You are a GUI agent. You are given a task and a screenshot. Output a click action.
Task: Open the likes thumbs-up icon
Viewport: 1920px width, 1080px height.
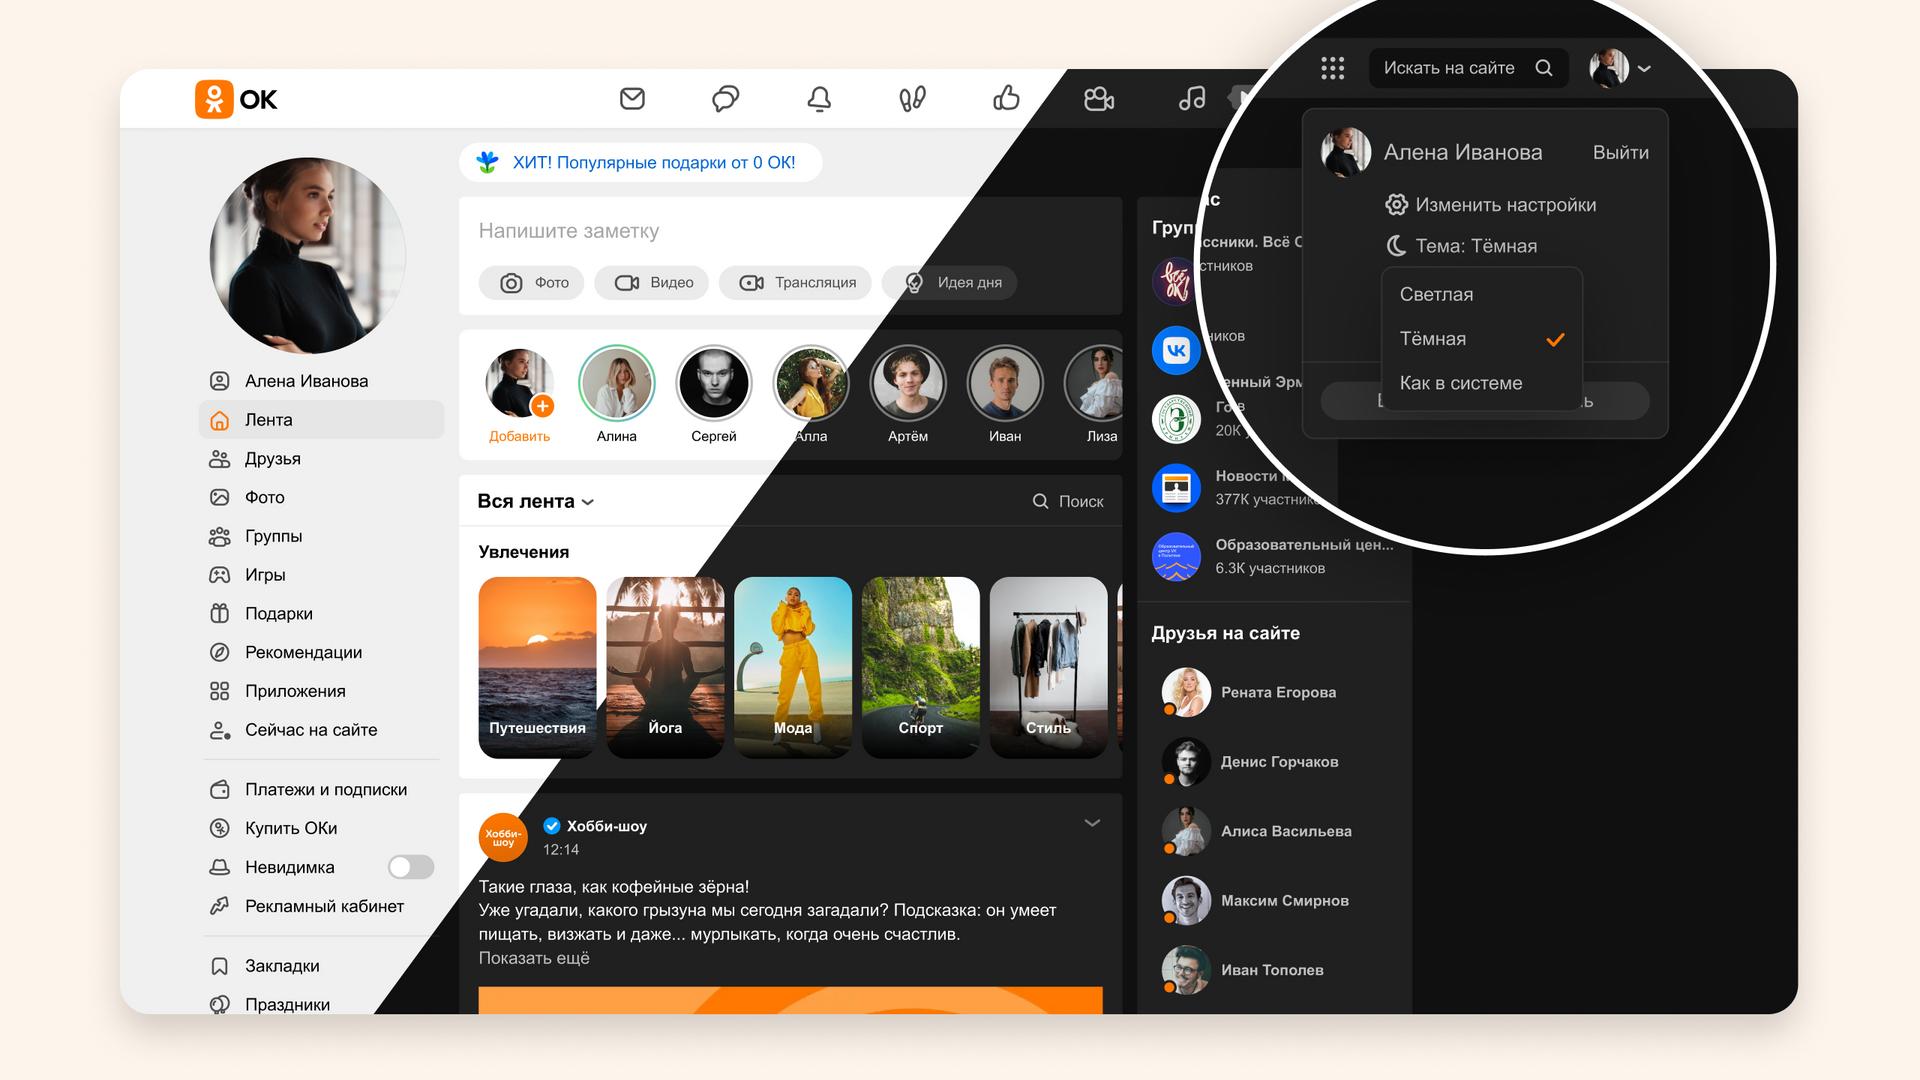(x=1006, y=98)
